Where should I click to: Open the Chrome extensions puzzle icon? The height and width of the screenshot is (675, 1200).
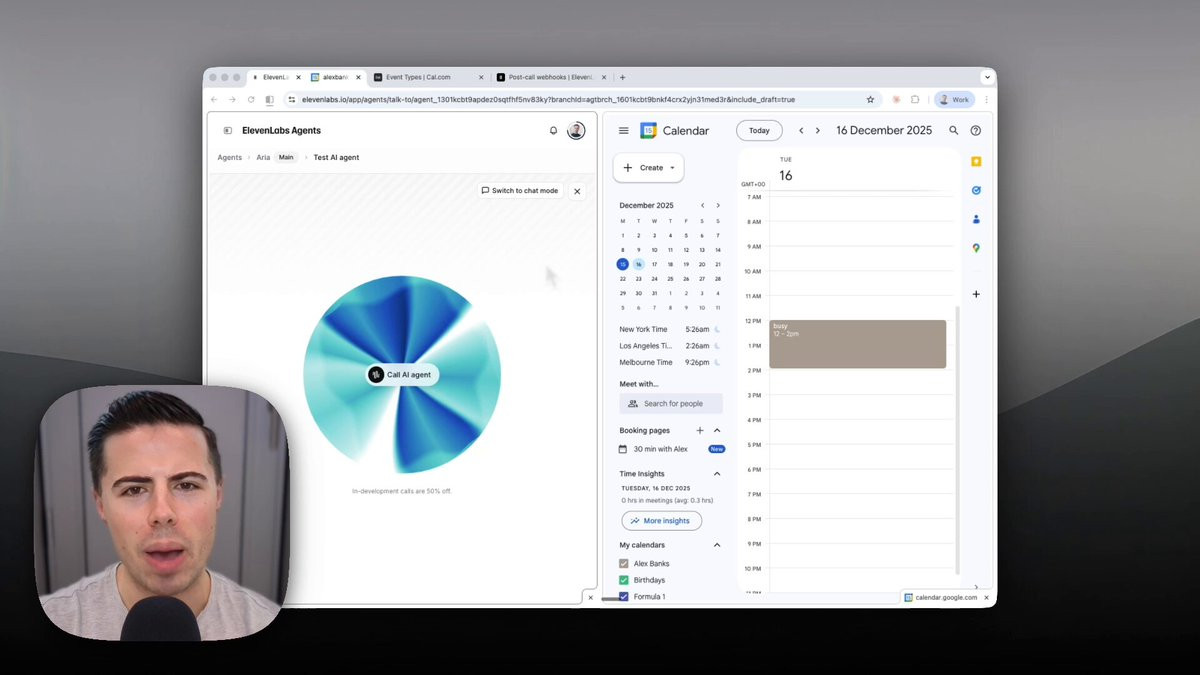915,100
